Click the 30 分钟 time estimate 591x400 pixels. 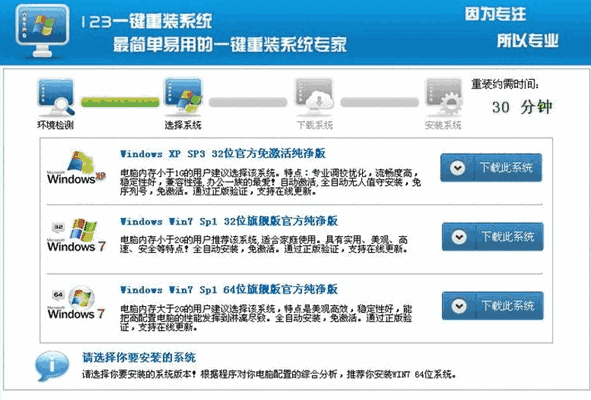pos(522,107)
